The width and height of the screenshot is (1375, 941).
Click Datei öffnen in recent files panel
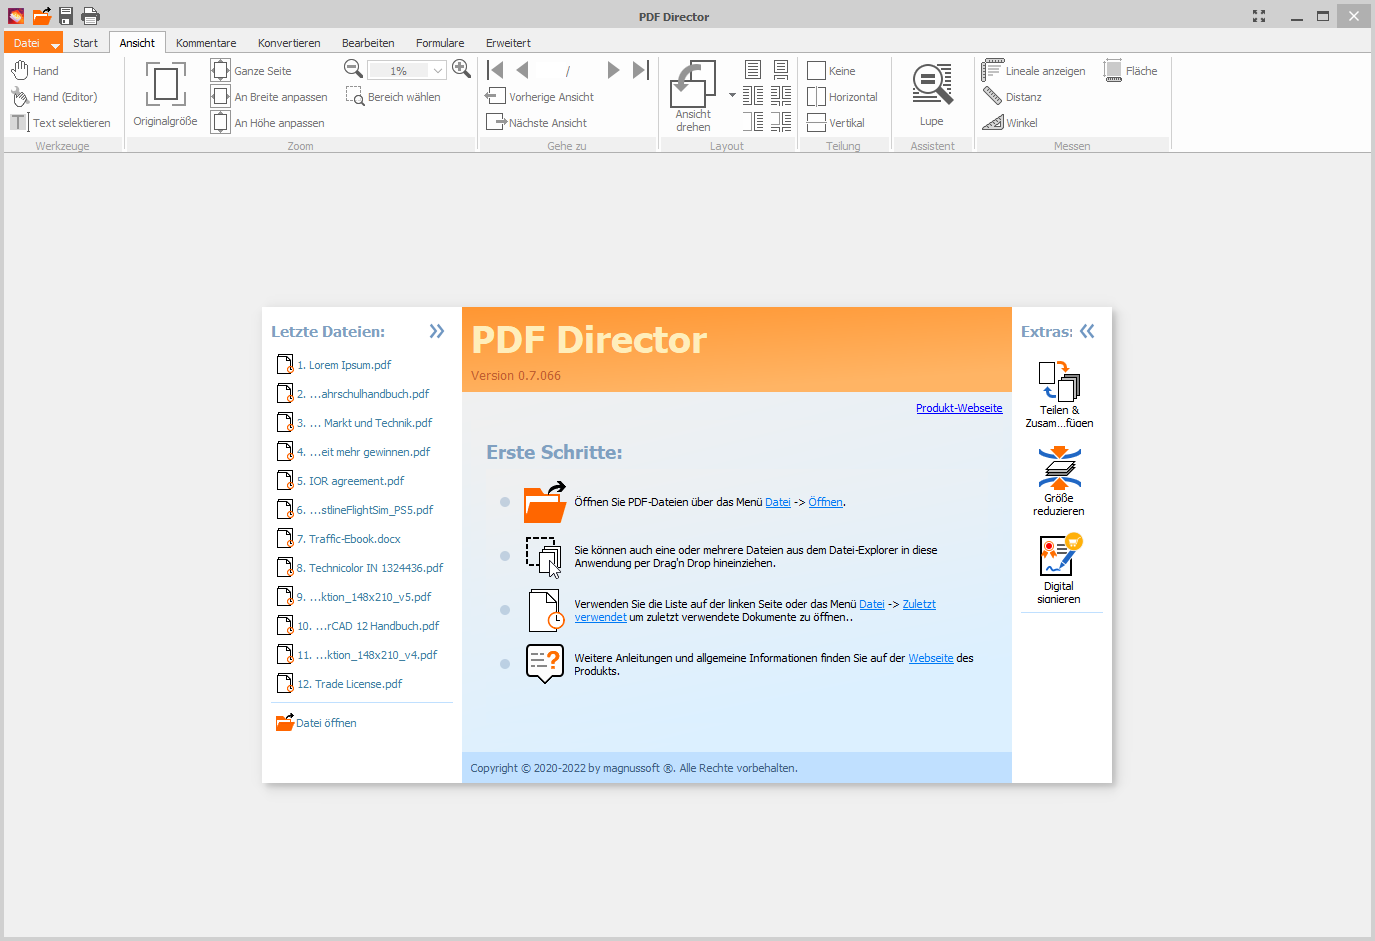coord(326,723)
